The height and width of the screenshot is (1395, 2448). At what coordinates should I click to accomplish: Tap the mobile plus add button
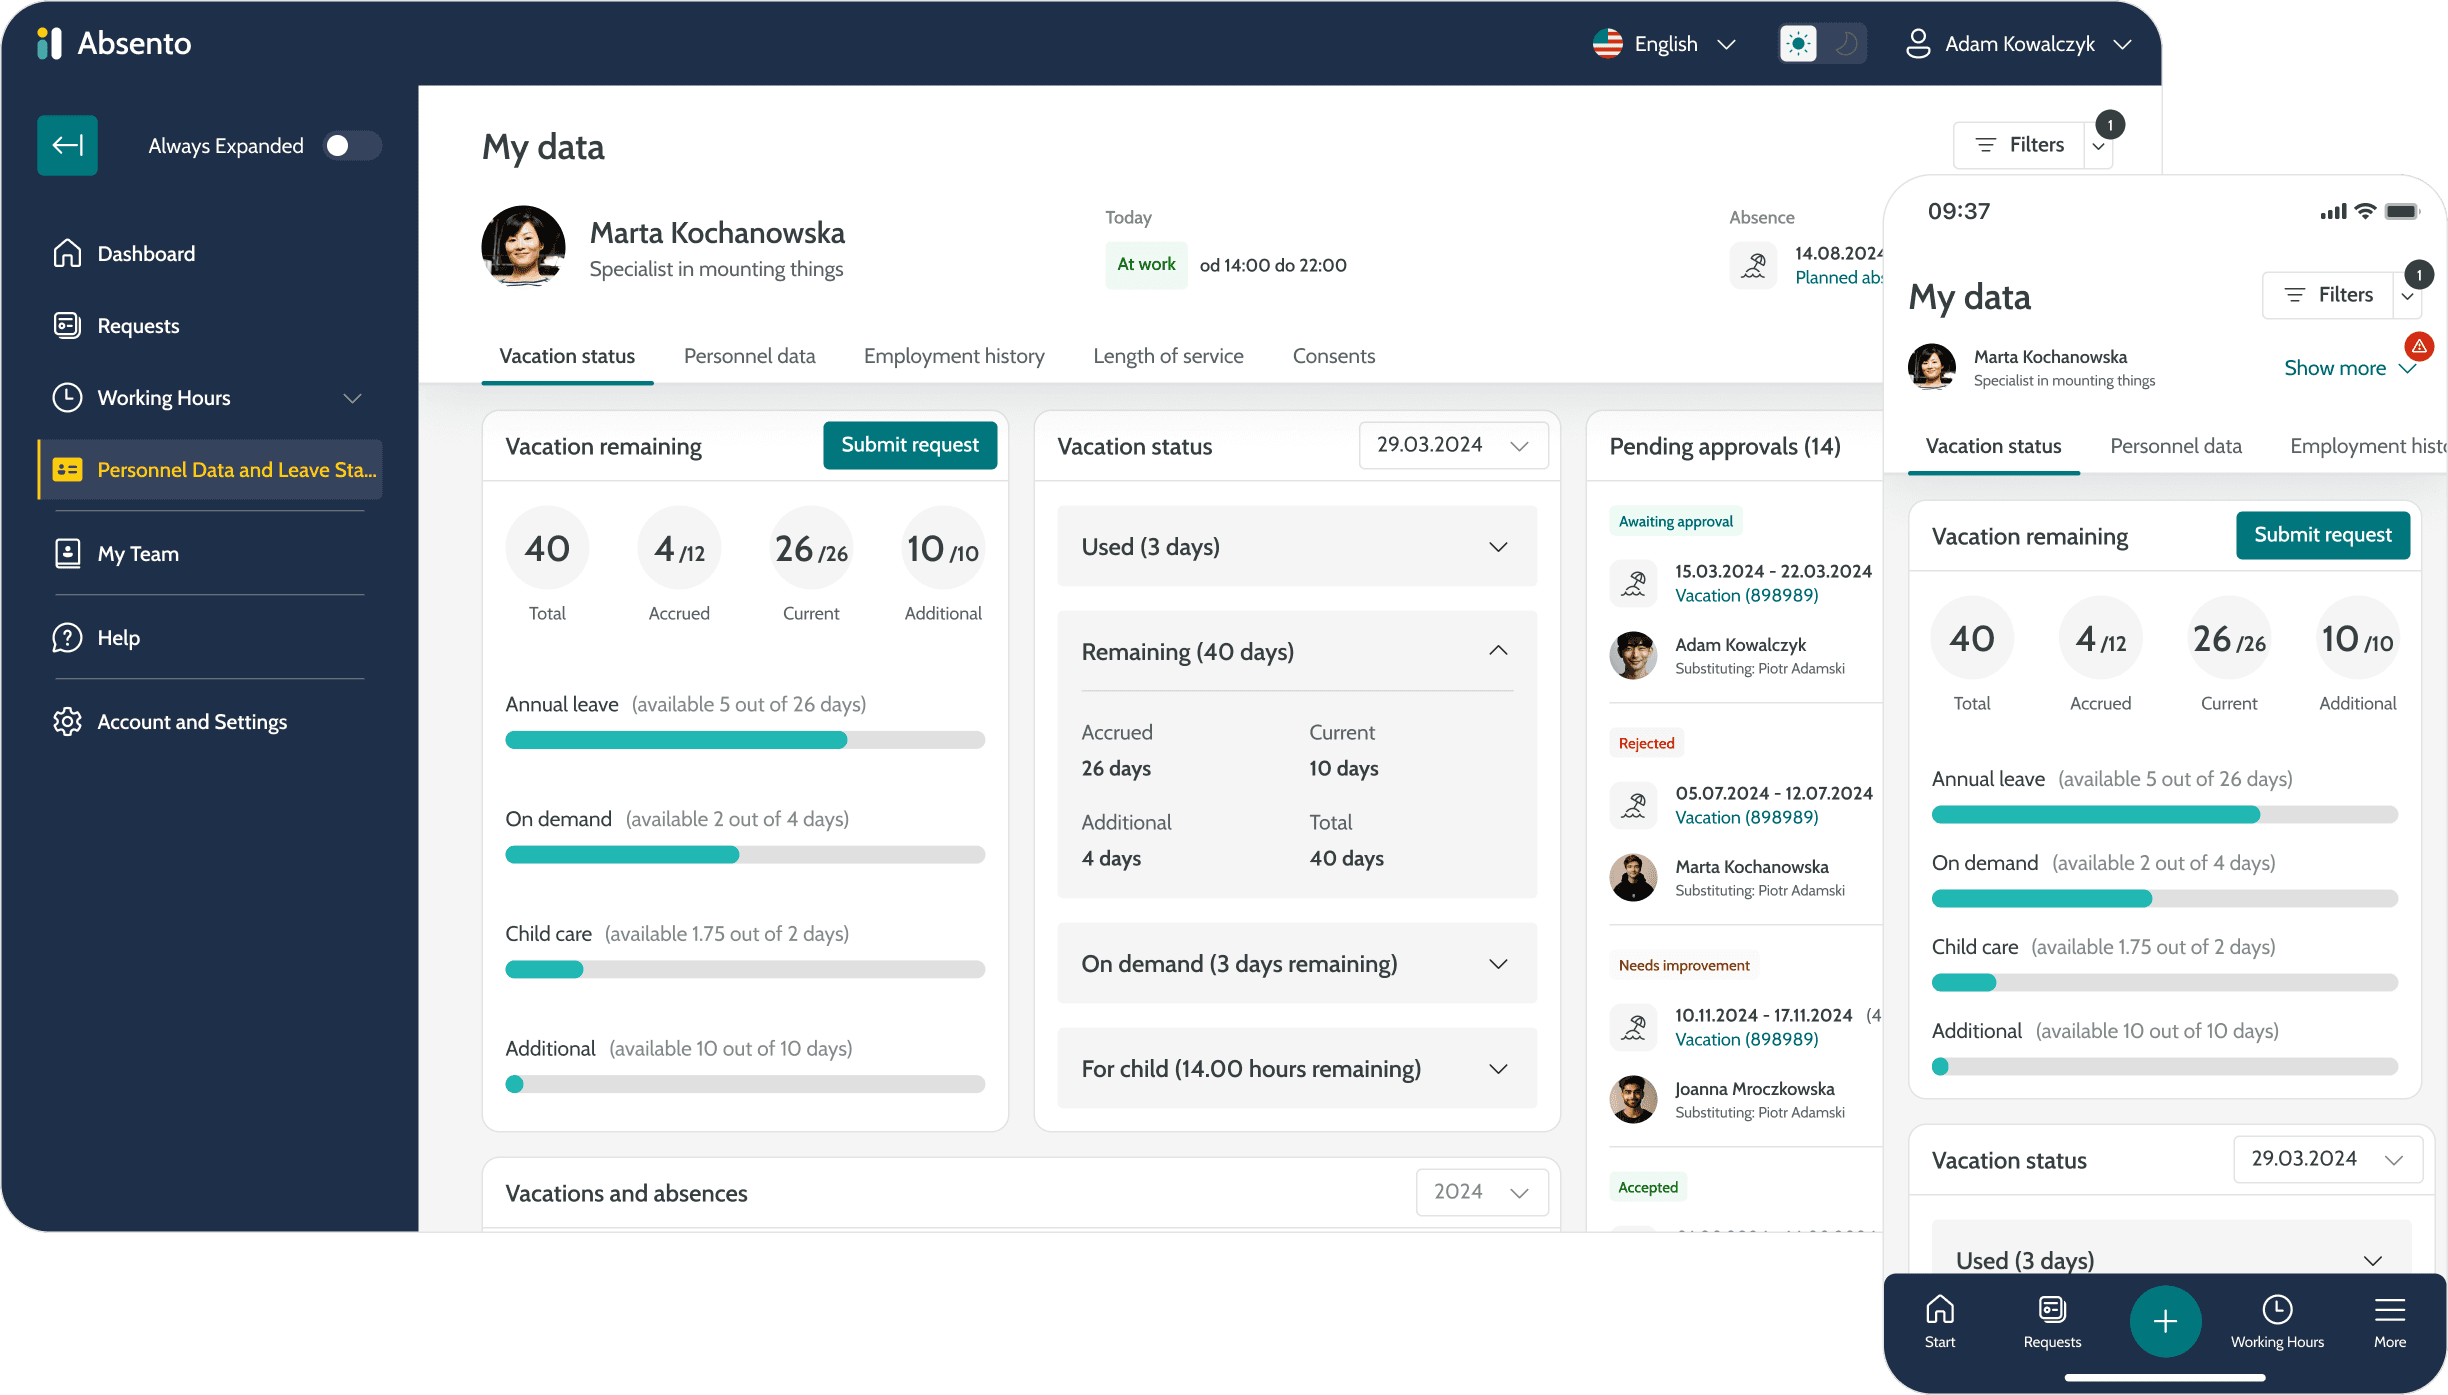2165,1321
